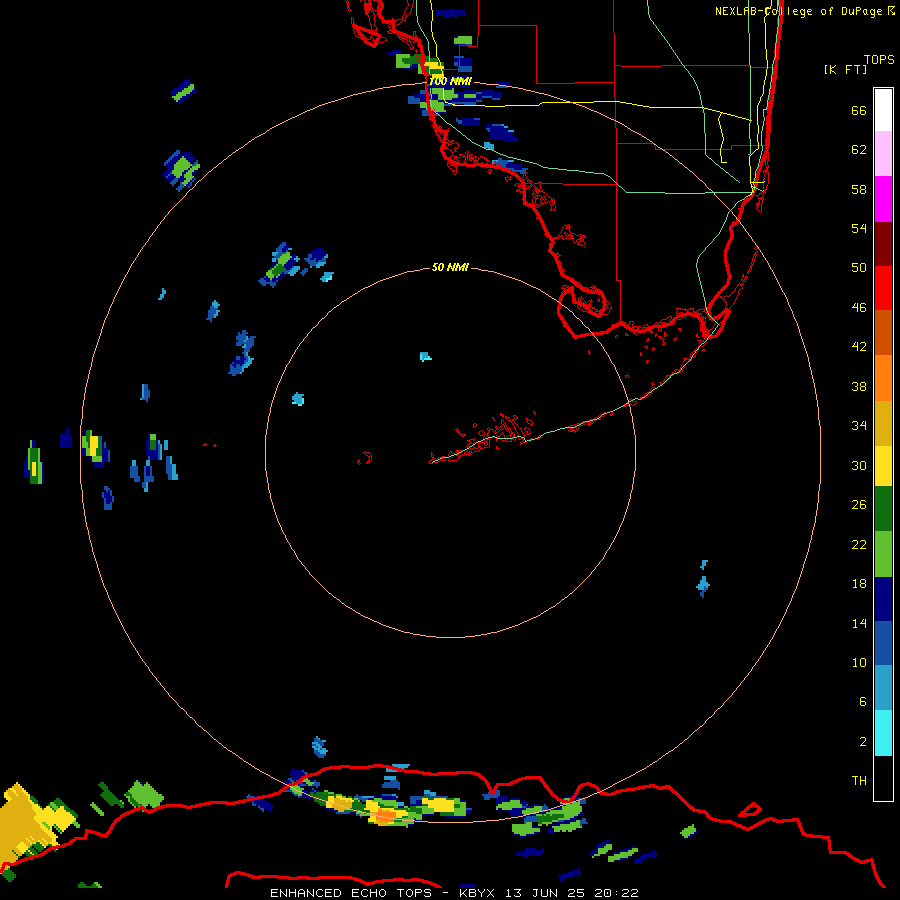Image resolution: width=900 pixels, height=900 pixels.
Task: Select the 62 legend value
Action: tap(859, 149)
